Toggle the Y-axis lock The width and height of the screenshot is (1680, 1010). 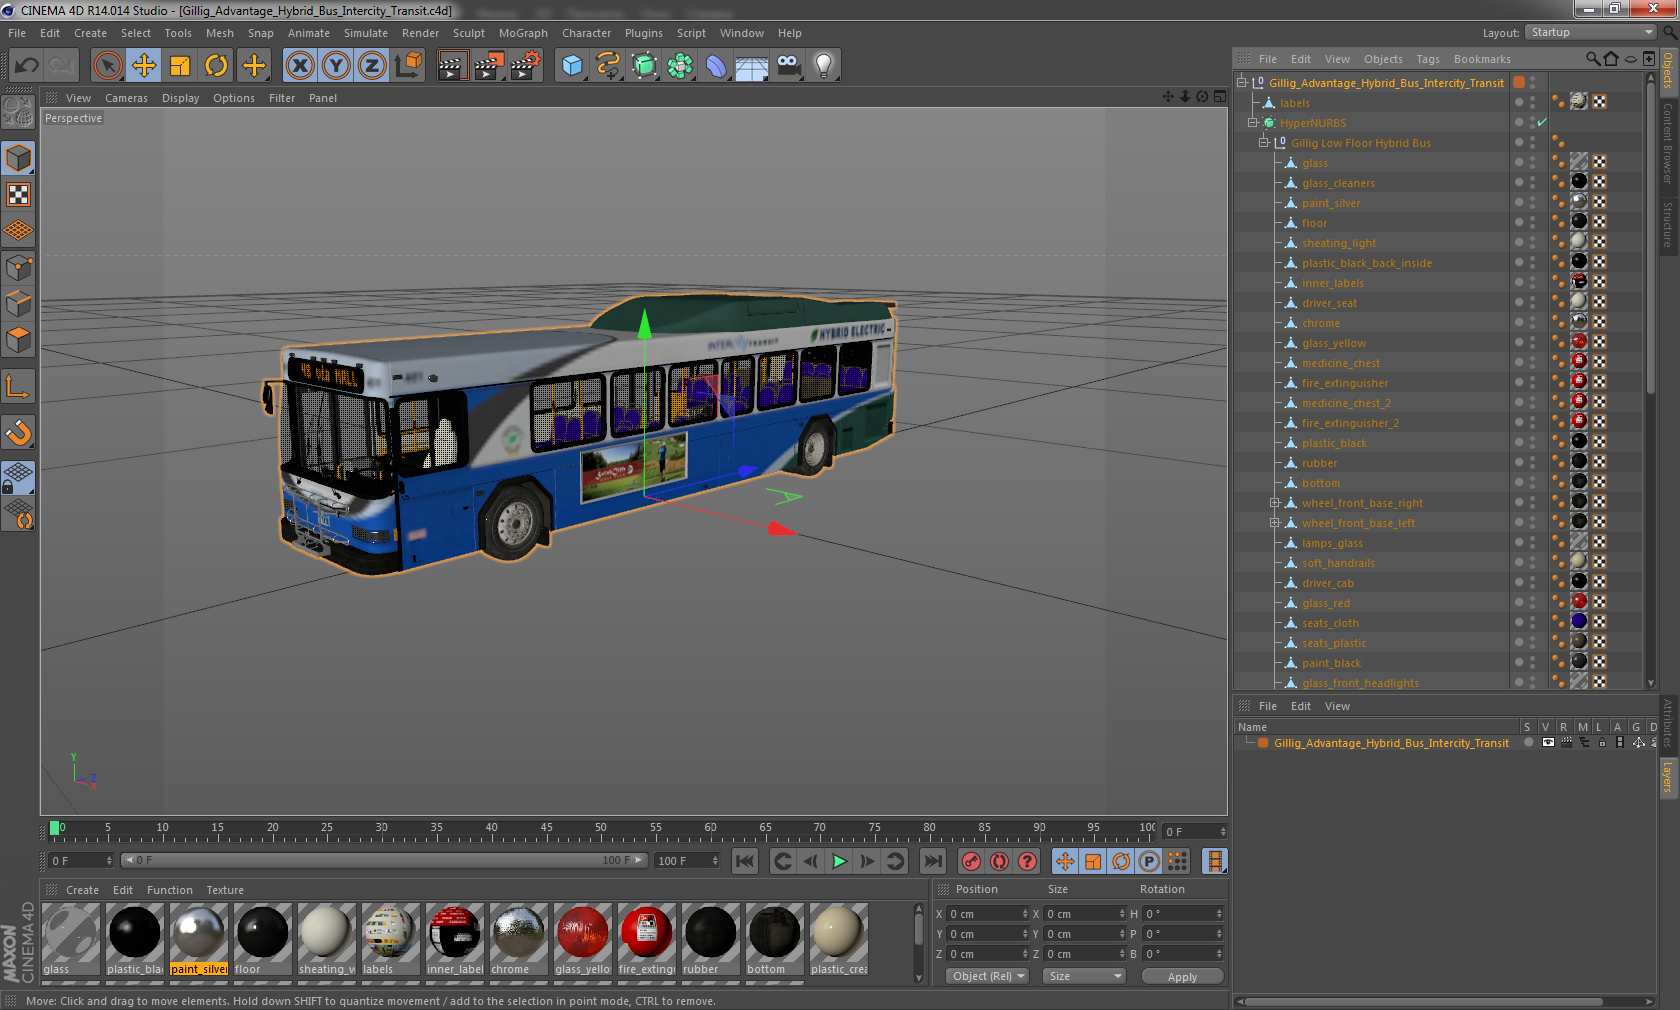point(336,66)
